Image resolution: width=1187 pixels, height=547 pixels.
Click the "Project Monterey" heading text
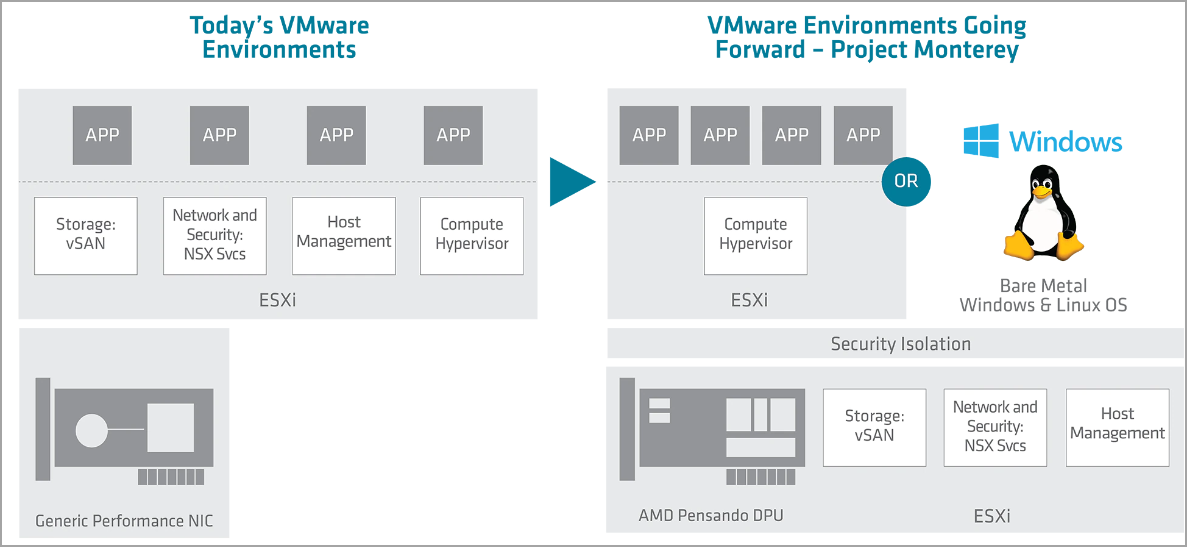point(924,50)
